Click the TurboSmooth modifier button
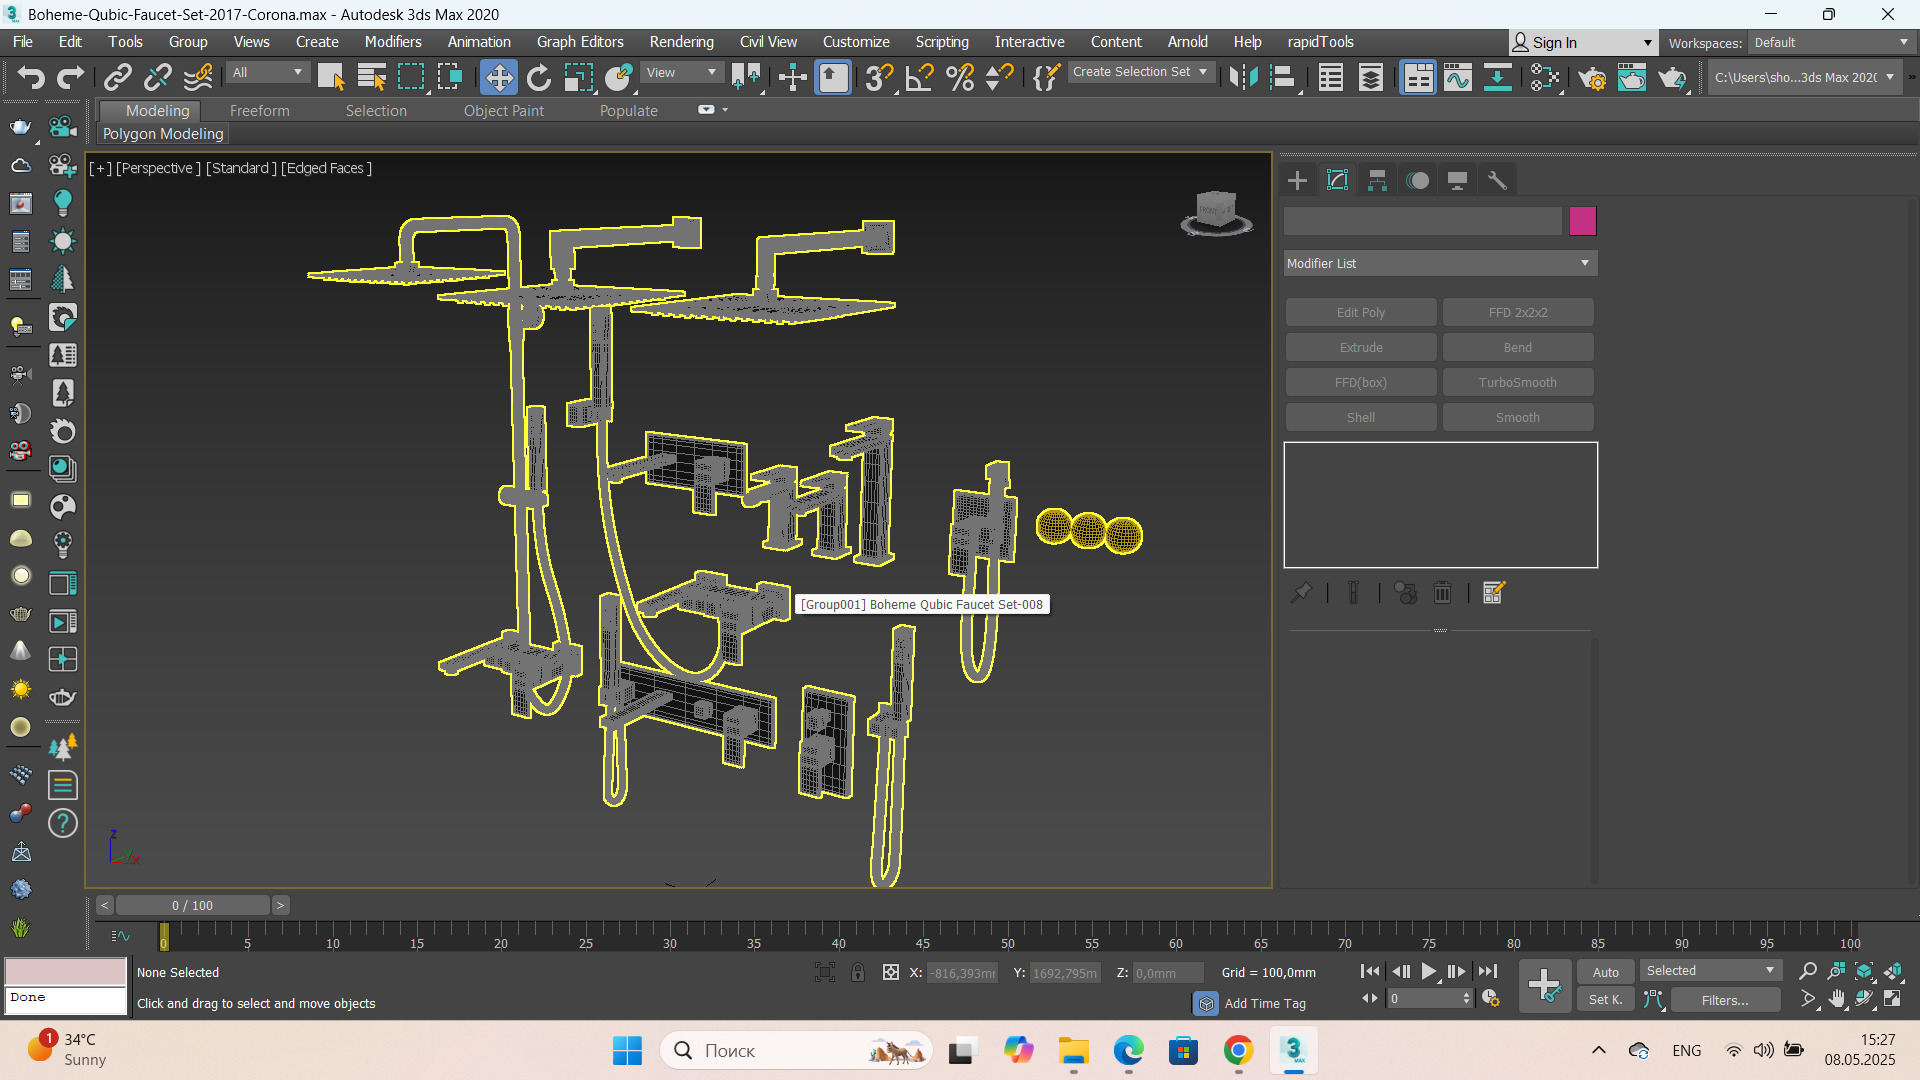The height and width of the screenshot is (1080, 1920). (x=1517, y=382)
